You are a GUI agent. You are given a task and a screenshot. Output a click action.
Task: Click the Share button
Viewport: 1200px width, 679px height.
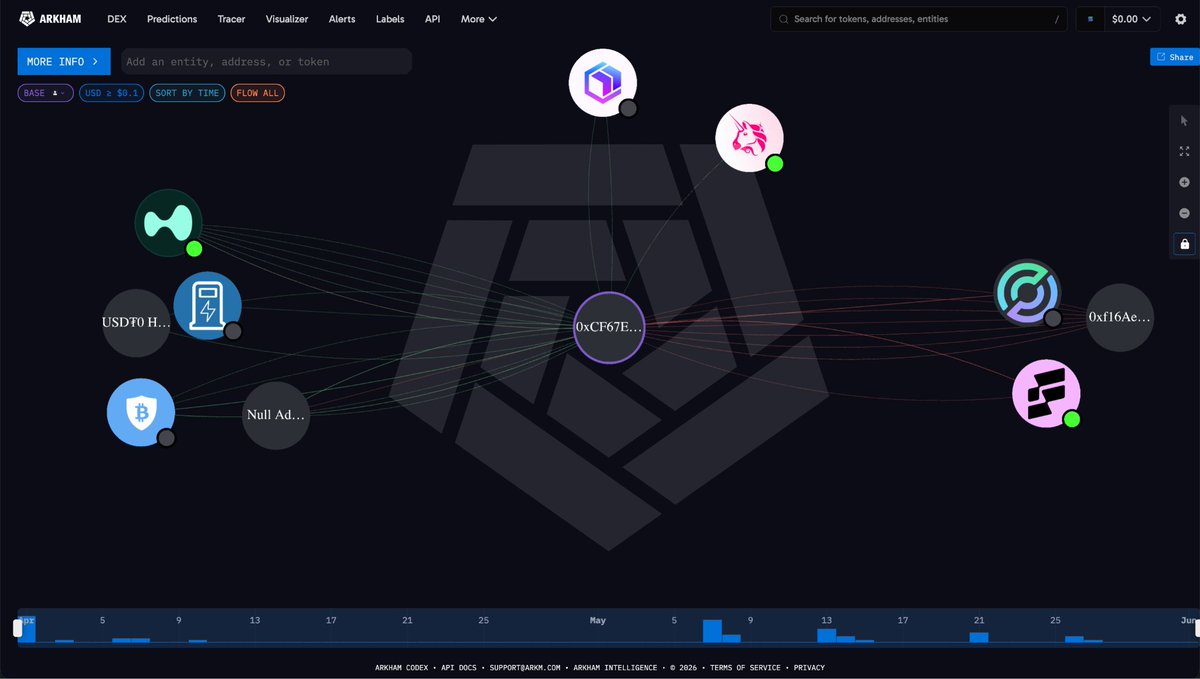coord(1175,57)
